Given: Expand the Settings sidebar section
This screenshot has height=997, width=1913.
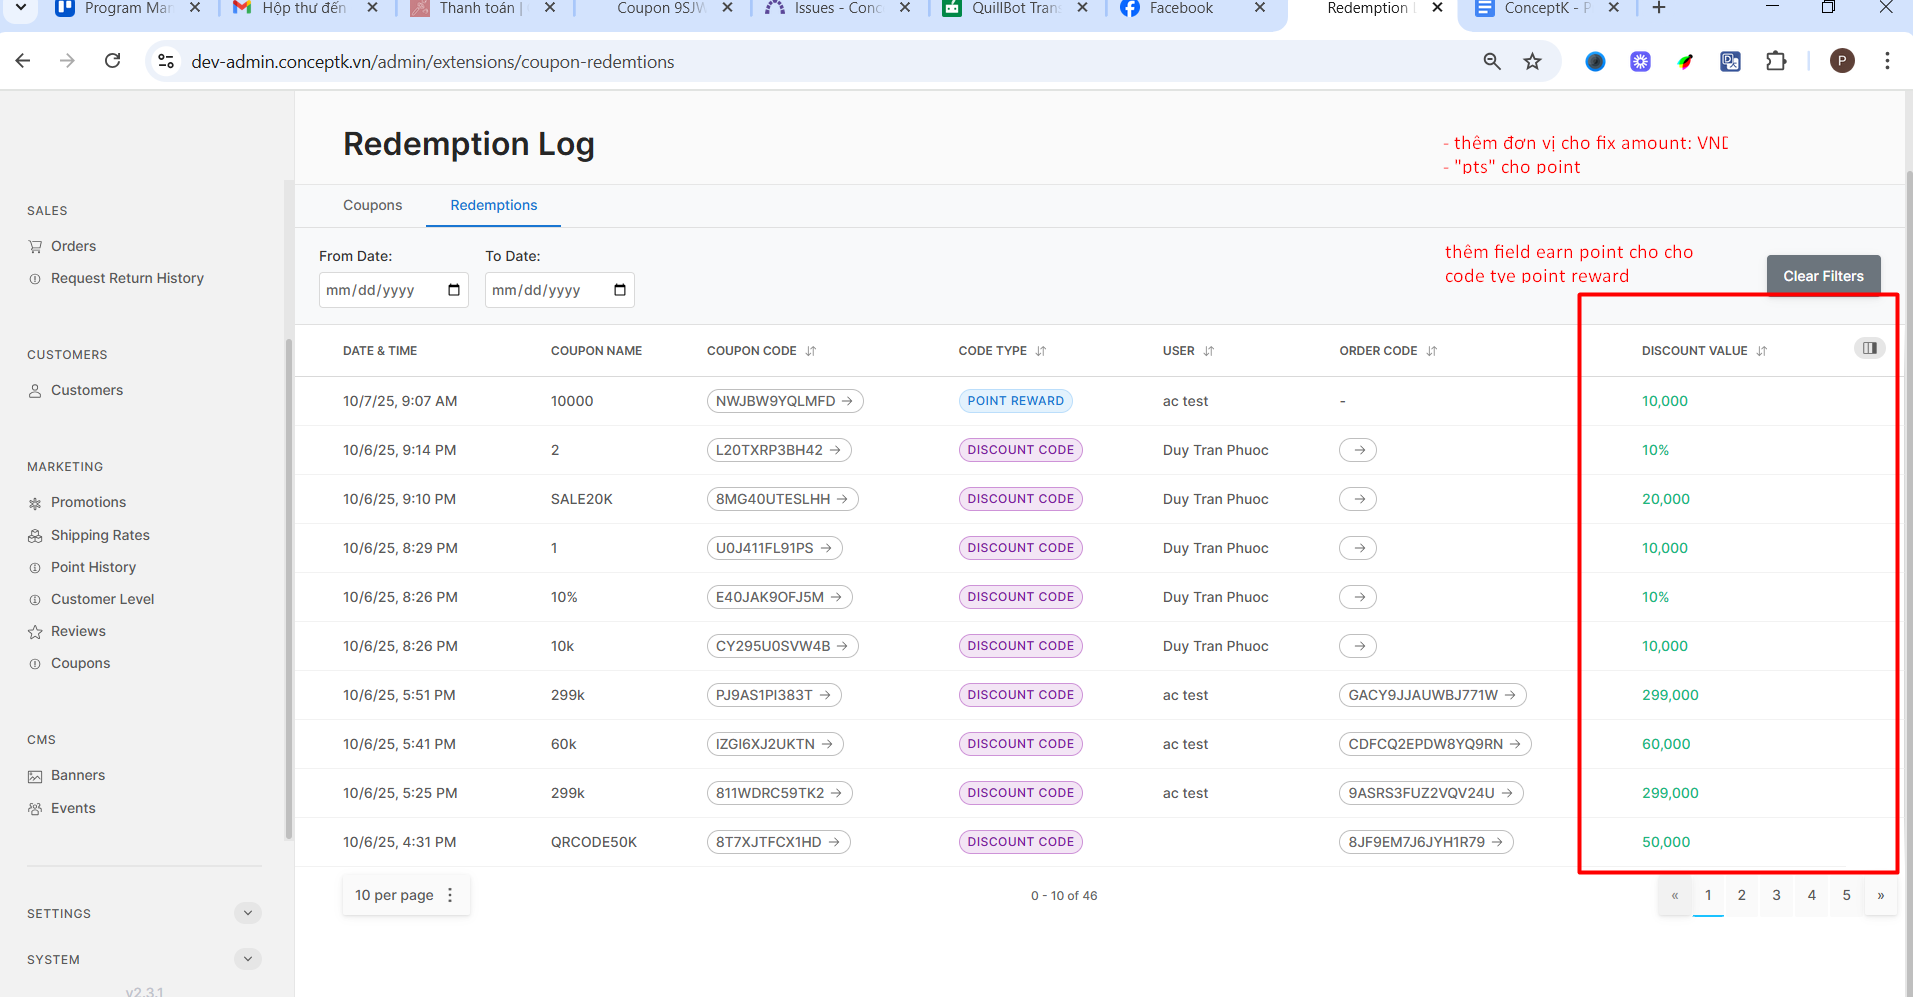Looking at the screenshot, I should pyautogui.click(x=248, y=913).
